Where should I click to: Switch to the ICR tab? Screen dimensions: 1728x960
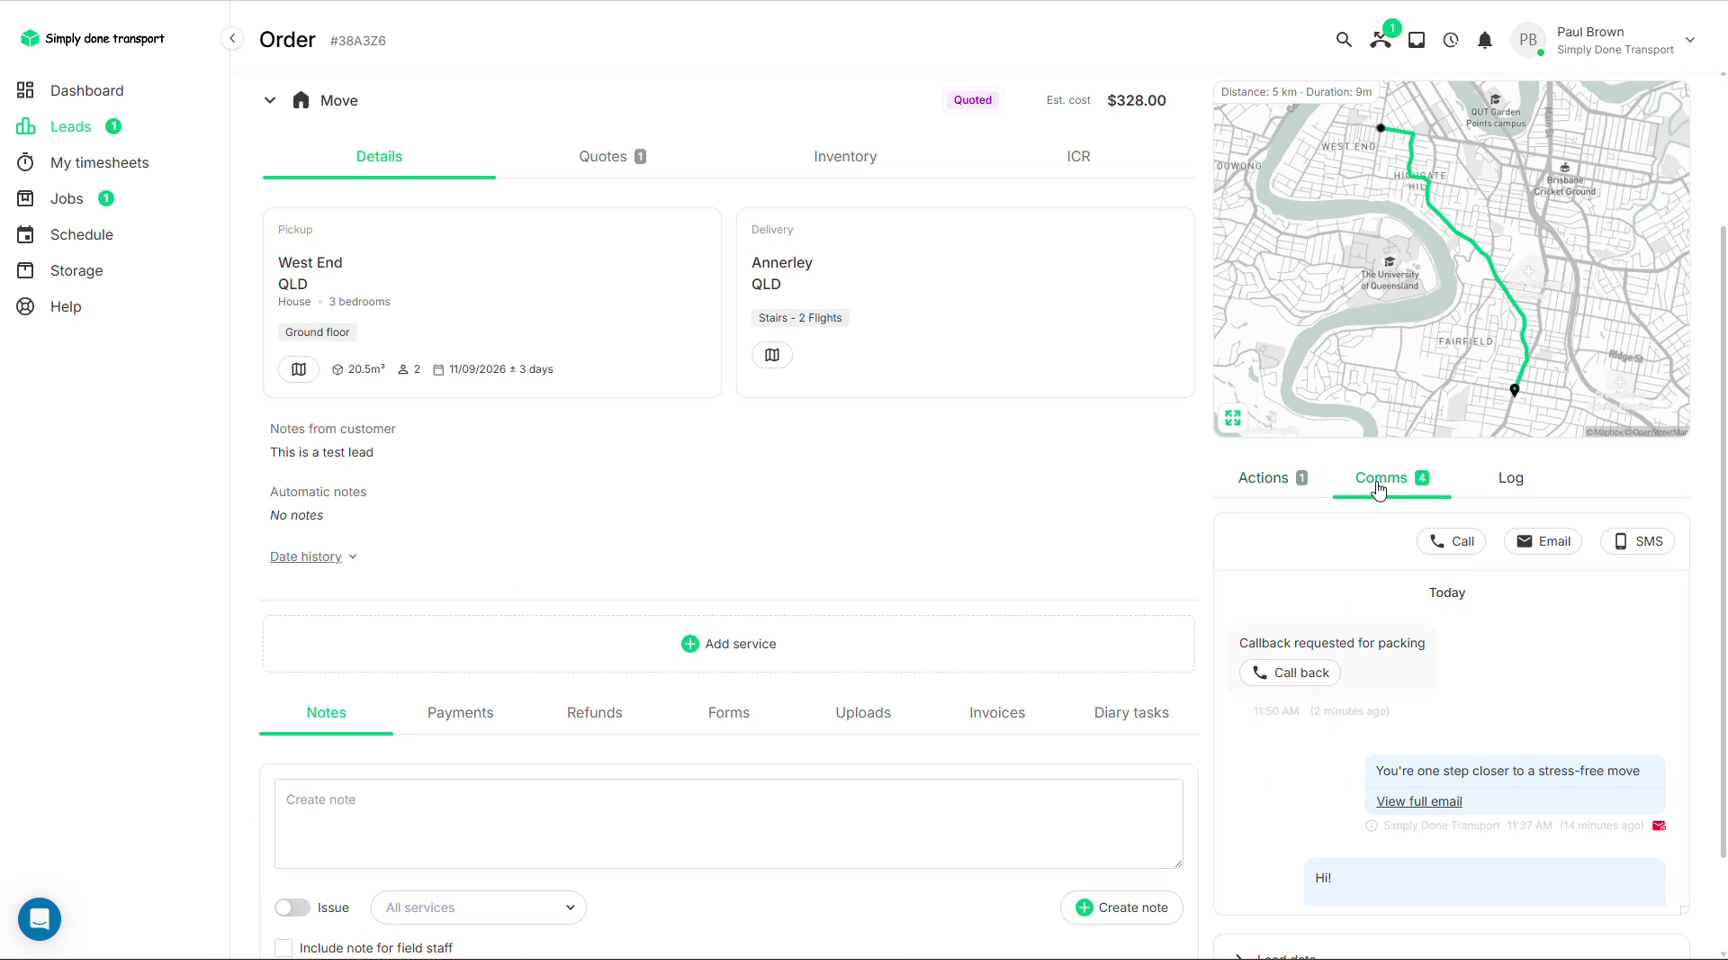1078,156
